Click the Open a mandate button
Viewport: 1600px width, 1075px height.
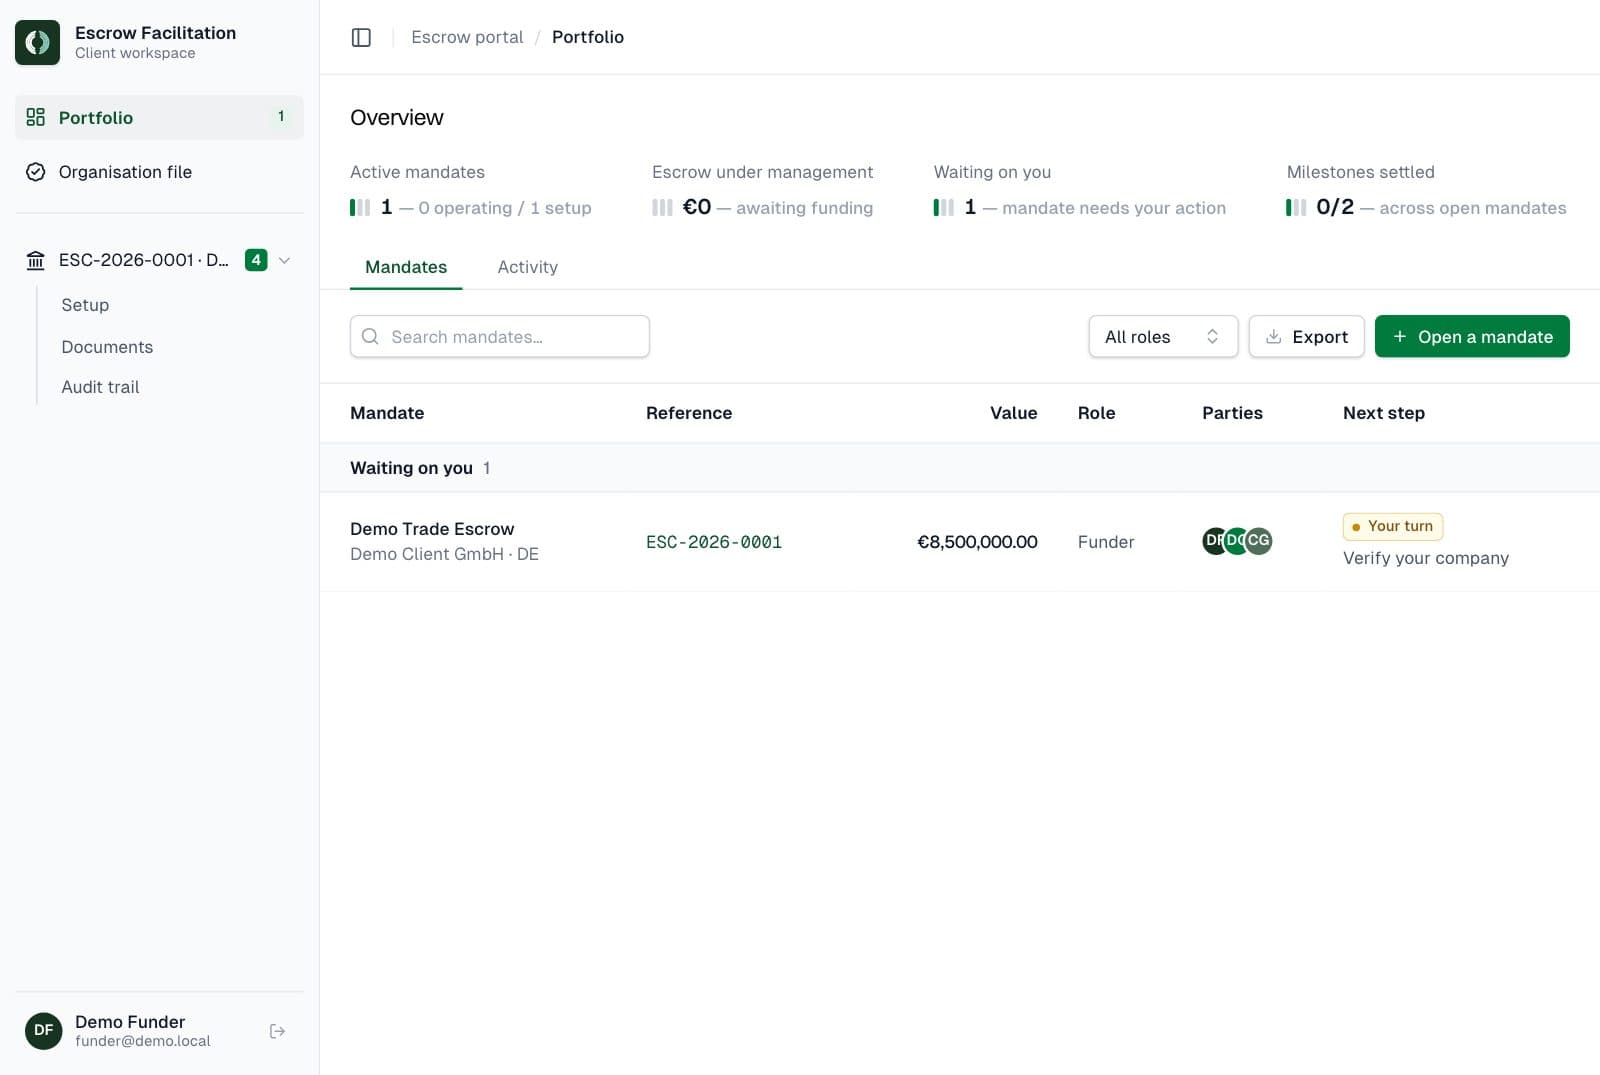[1472, 336]
